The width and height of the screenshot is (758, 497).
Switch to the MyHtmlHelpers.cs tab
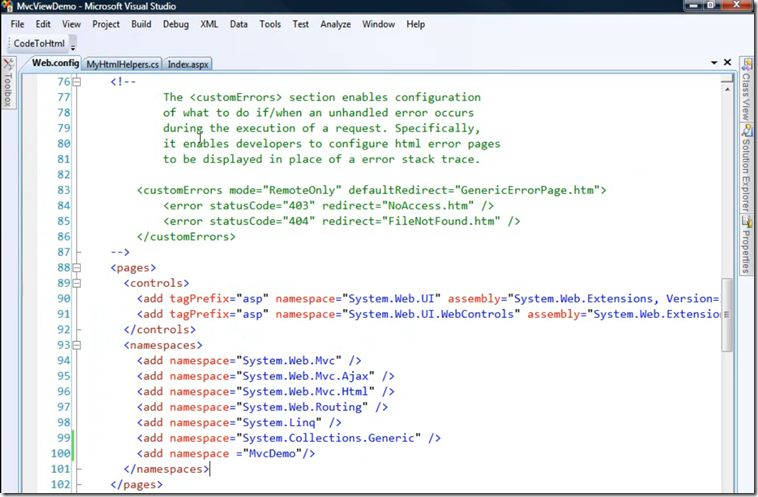tap(122, 64)
